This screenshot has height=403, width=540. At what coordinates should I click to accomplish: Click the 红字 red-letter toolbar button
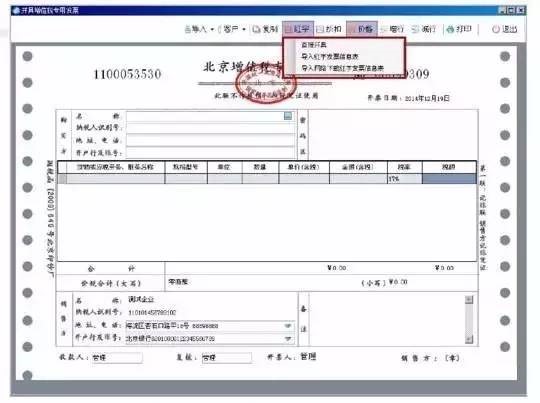coord(298,29)
